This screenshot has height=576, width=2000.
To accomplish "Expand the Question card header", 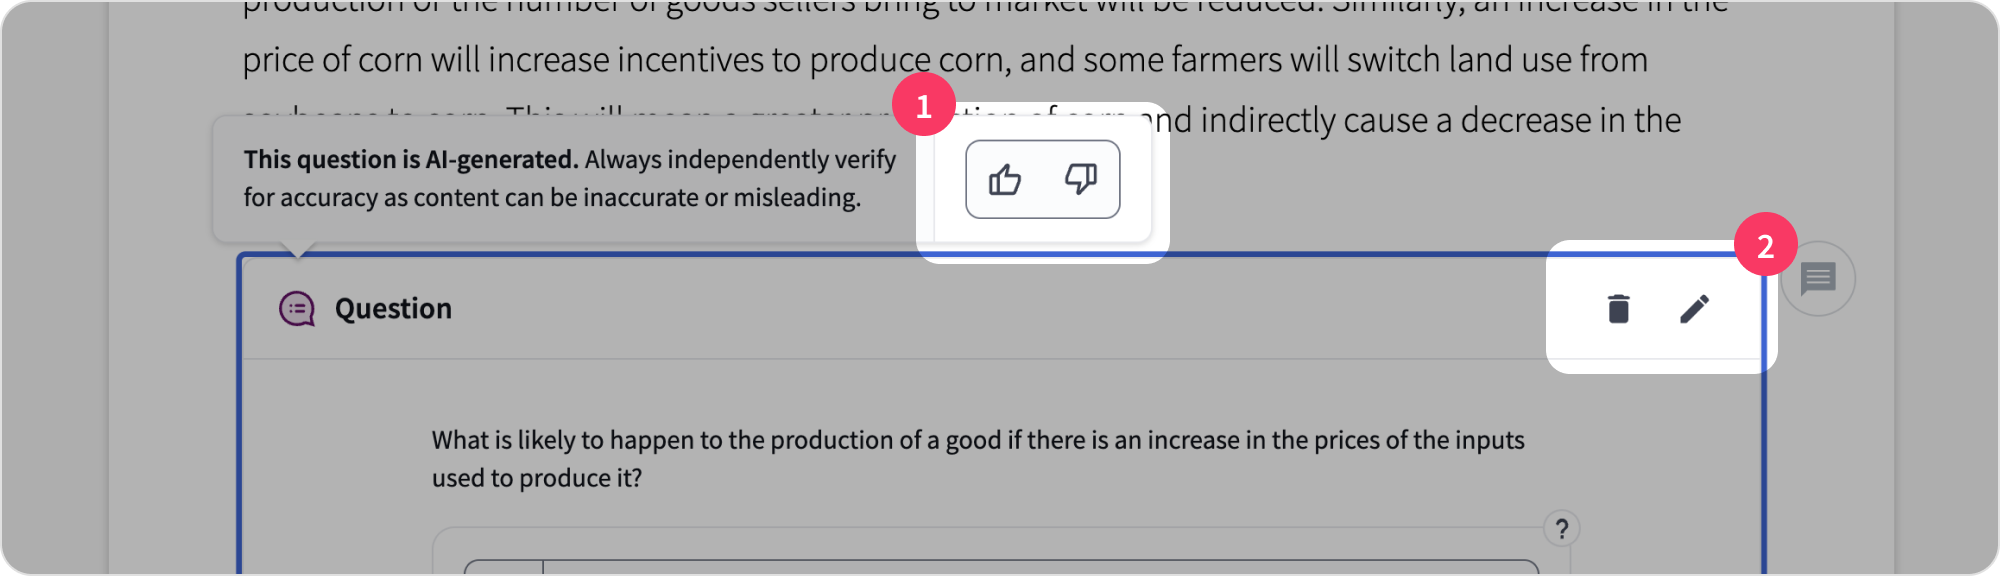I will pos(390,308).
